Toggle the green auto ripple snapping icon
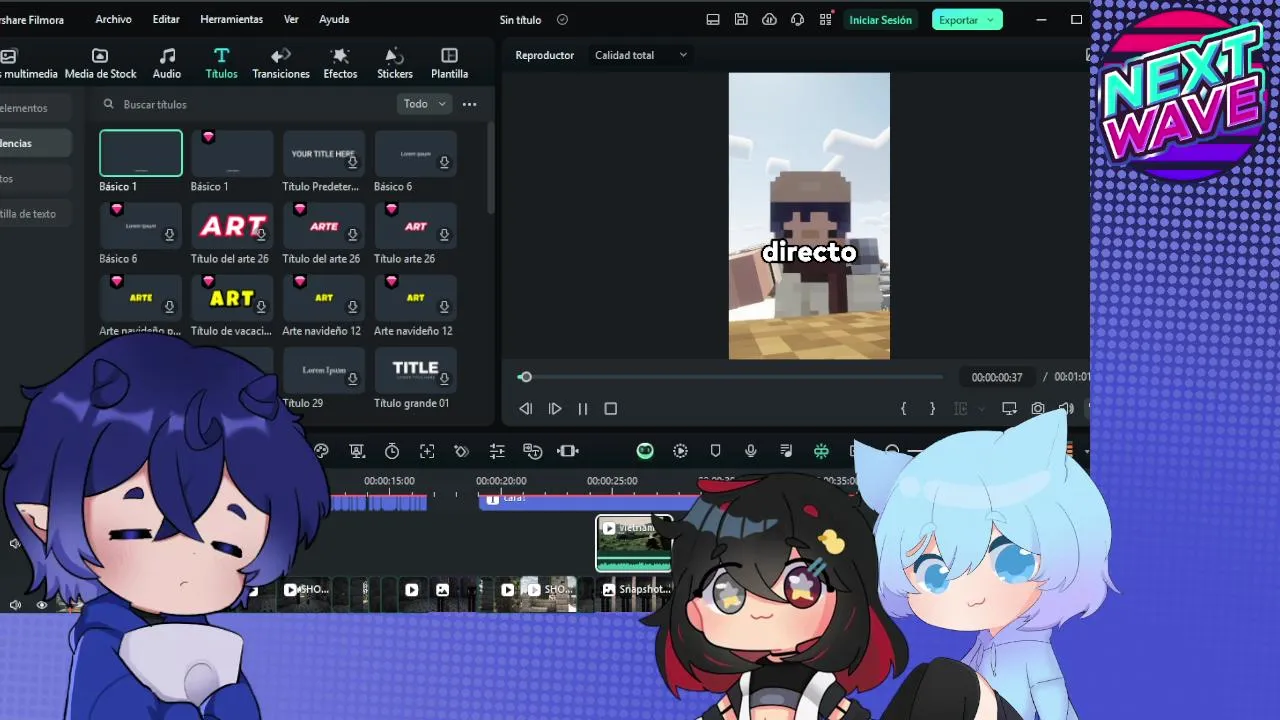This screenshot has height=720, width=1280. (x=821, y=451)
